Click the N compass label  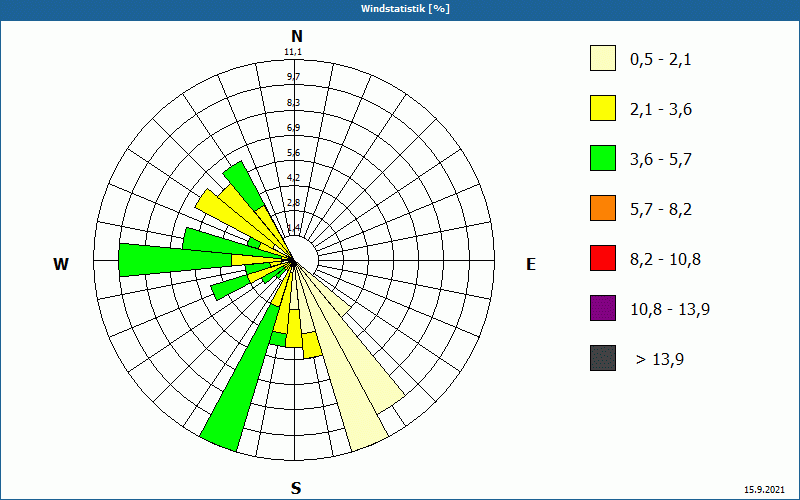click(x=296, y=36)
